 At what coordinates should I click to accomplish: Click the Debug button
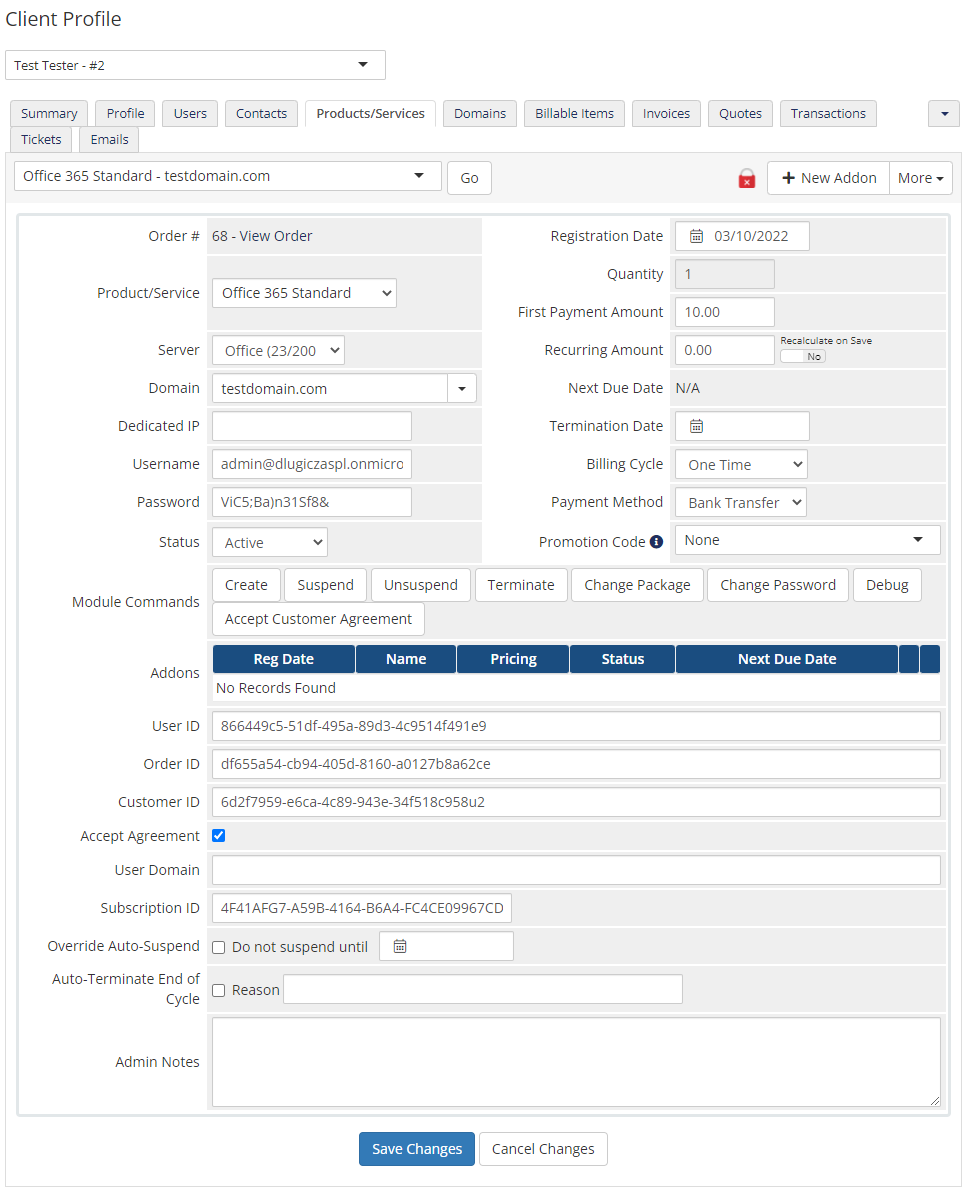point(887,585)
